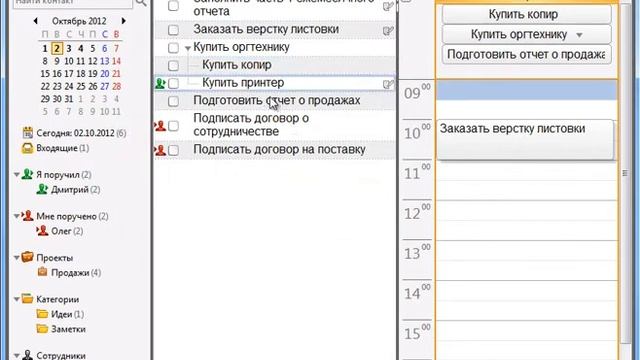Open Заказать верстку листовки event at 10:00
This screenshot has width=640, height=360.
[525, 139]
